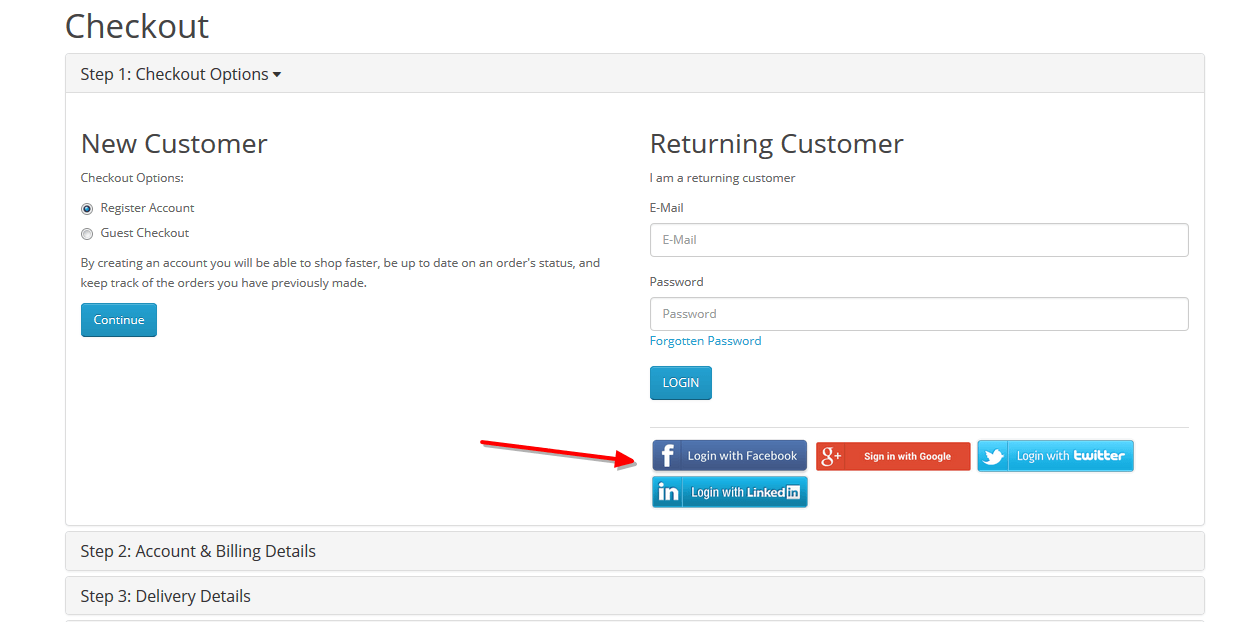Open the Forgotten Password link
The width and height of the screenshot is (1242, 622).
pos(705,341)
